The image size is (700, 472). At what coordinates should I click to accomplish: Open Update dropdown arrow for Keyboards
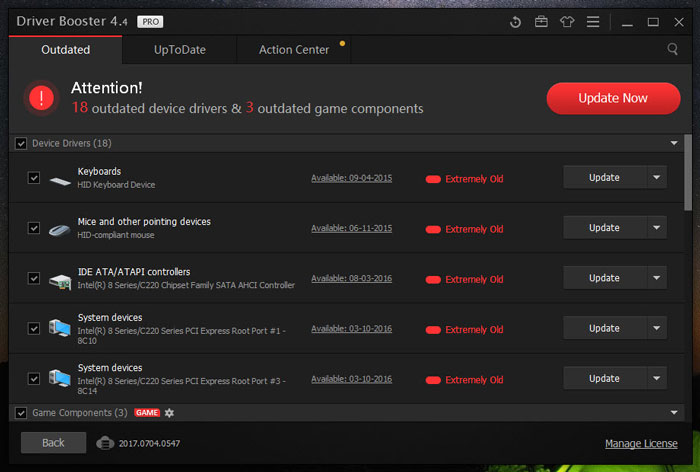pyautogui.click(x=657, y=177)
